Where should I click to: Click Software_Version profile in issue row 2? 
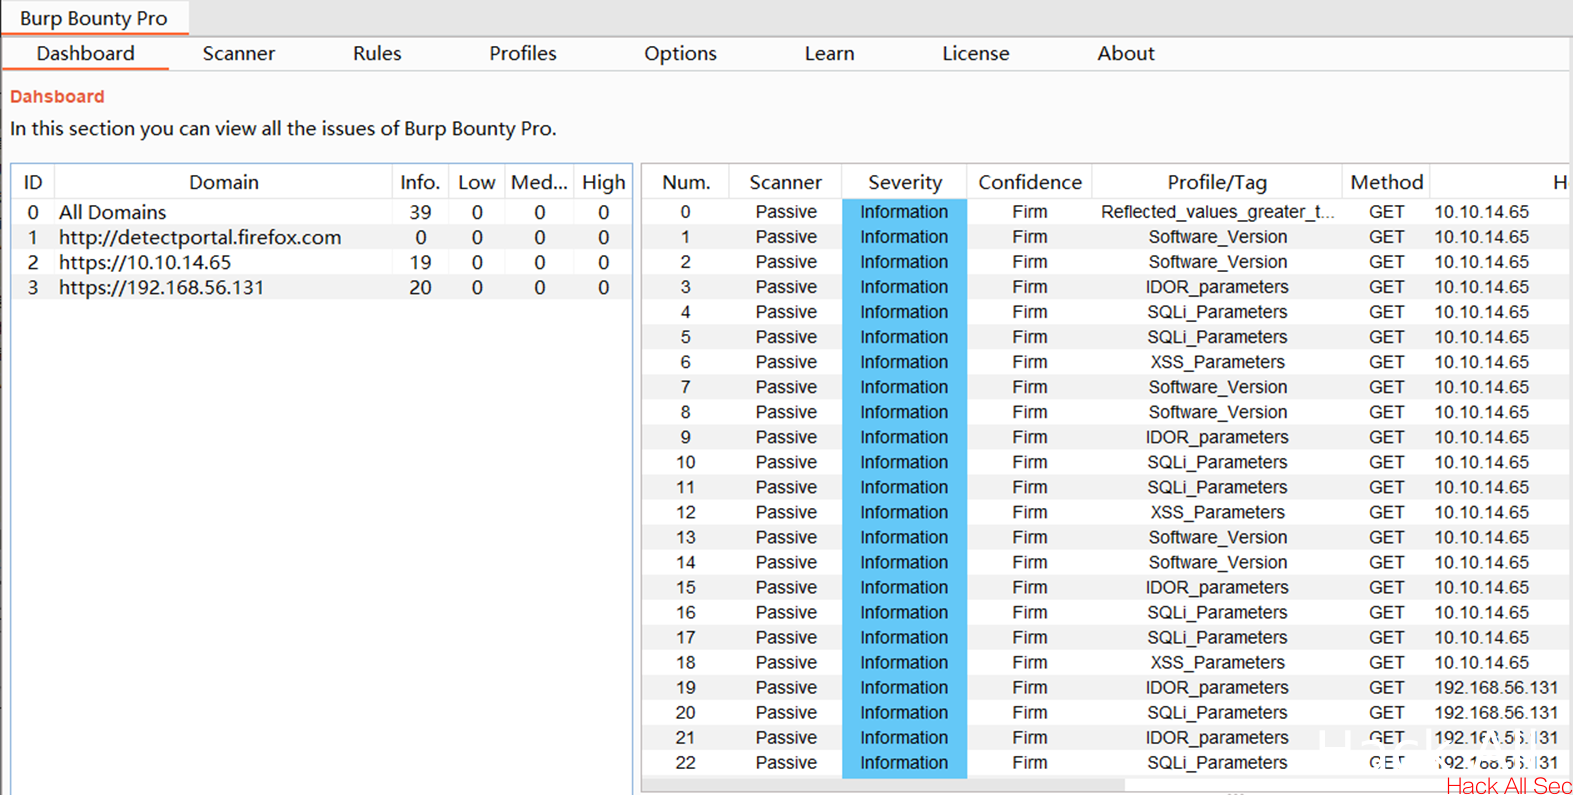point(1217,262)
